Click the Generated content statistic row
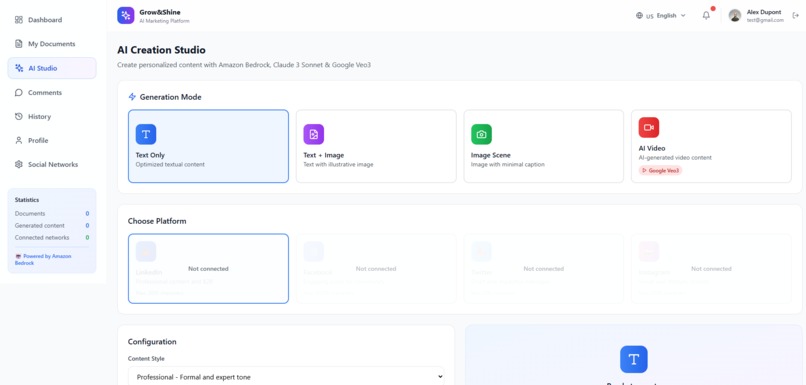This screenshot has width=806, height=385. click(52, 226)
